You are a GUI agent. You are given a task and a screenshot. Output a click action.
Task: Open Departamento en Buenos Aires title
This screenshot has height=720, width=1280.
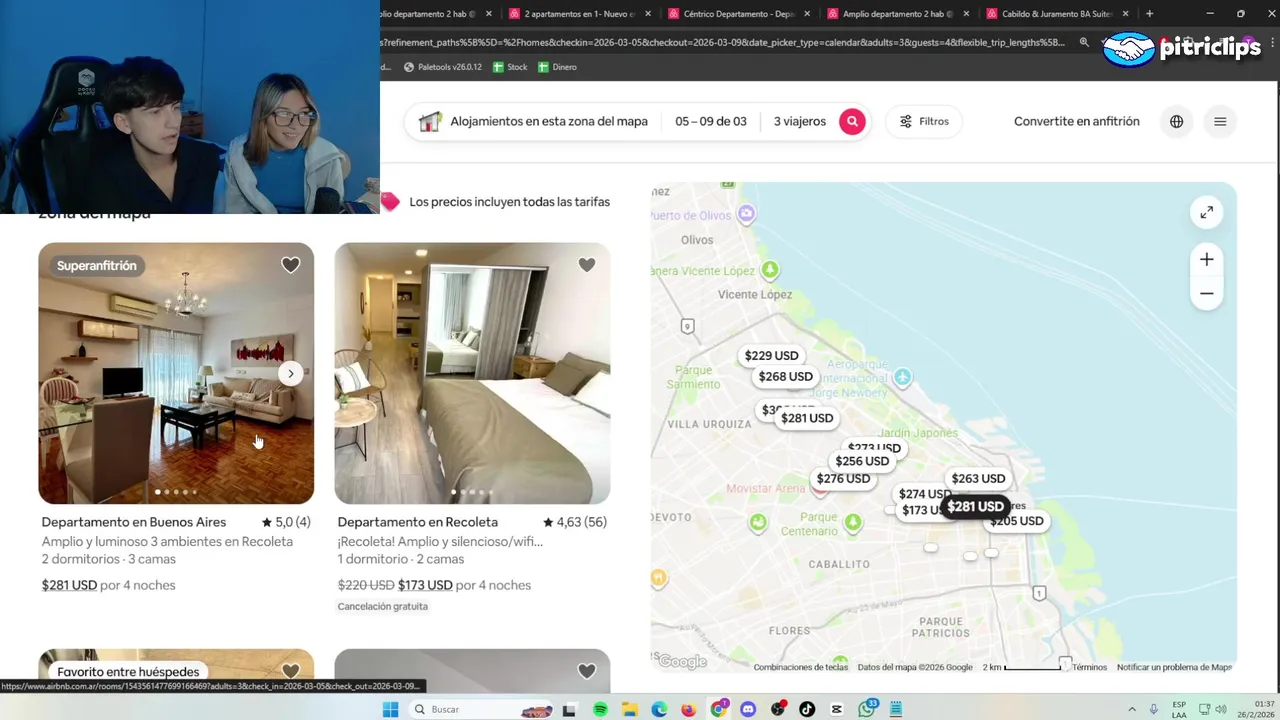point(134,522)
